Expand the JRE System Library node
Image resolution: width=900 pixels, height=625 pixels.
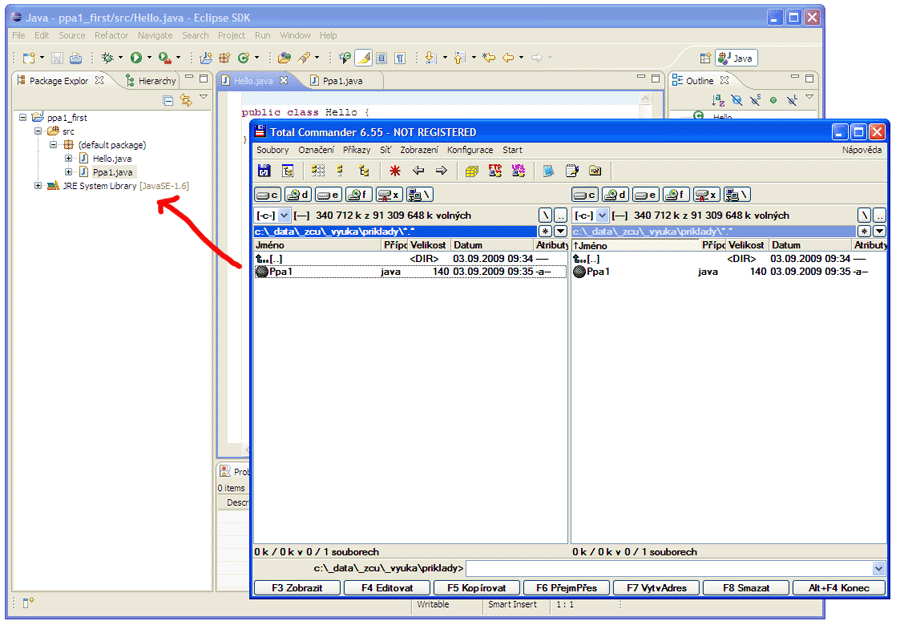pyautogui.click(x=38, y=185)
